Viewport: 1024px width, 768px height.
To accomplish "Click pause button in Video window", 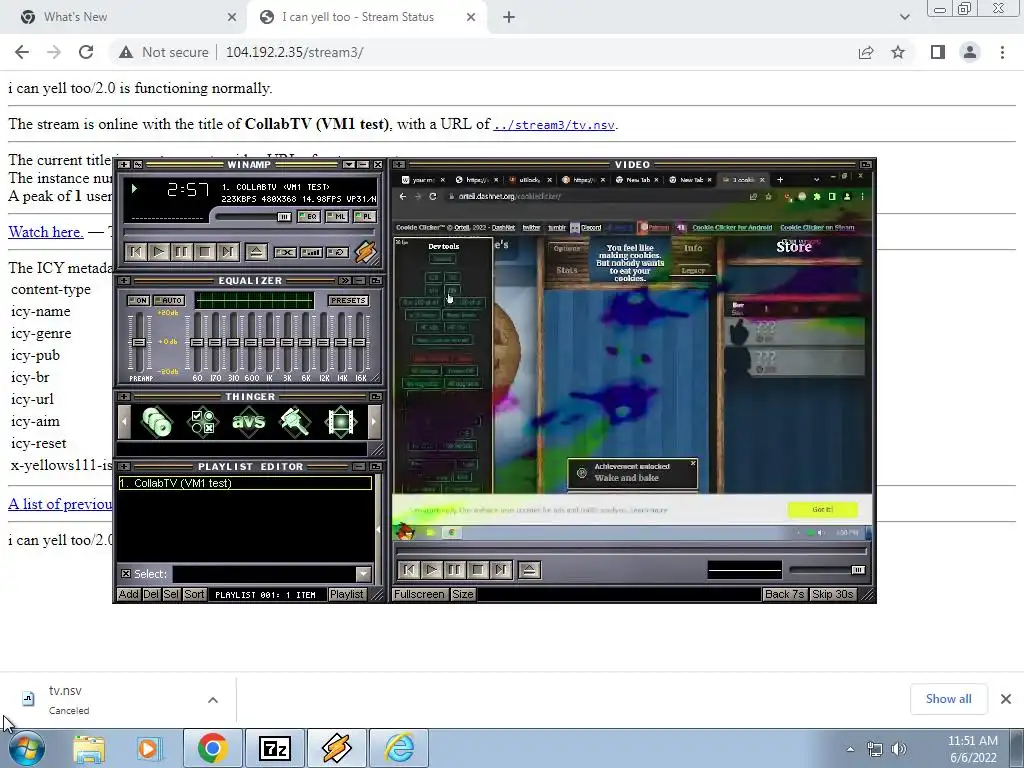I will (455, 570).
